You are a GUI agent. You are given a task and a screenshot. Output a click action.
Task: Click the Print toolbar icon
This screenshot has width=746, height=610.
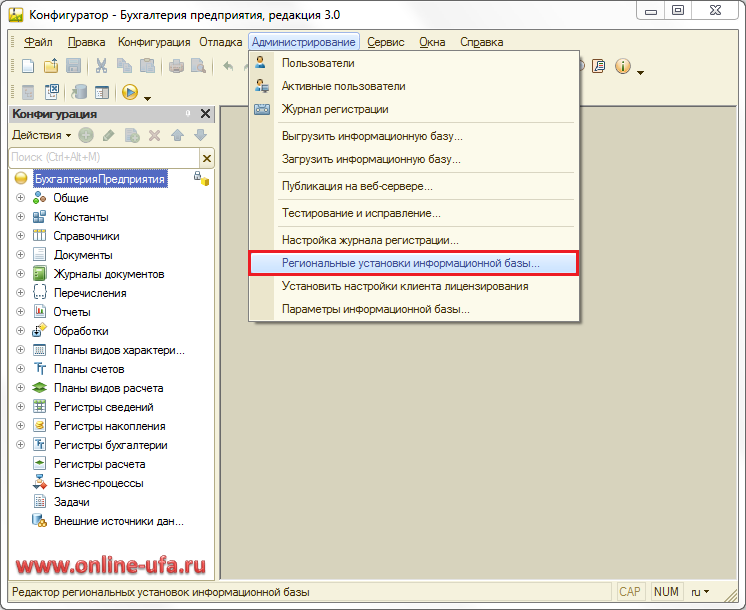pos(176,66)
